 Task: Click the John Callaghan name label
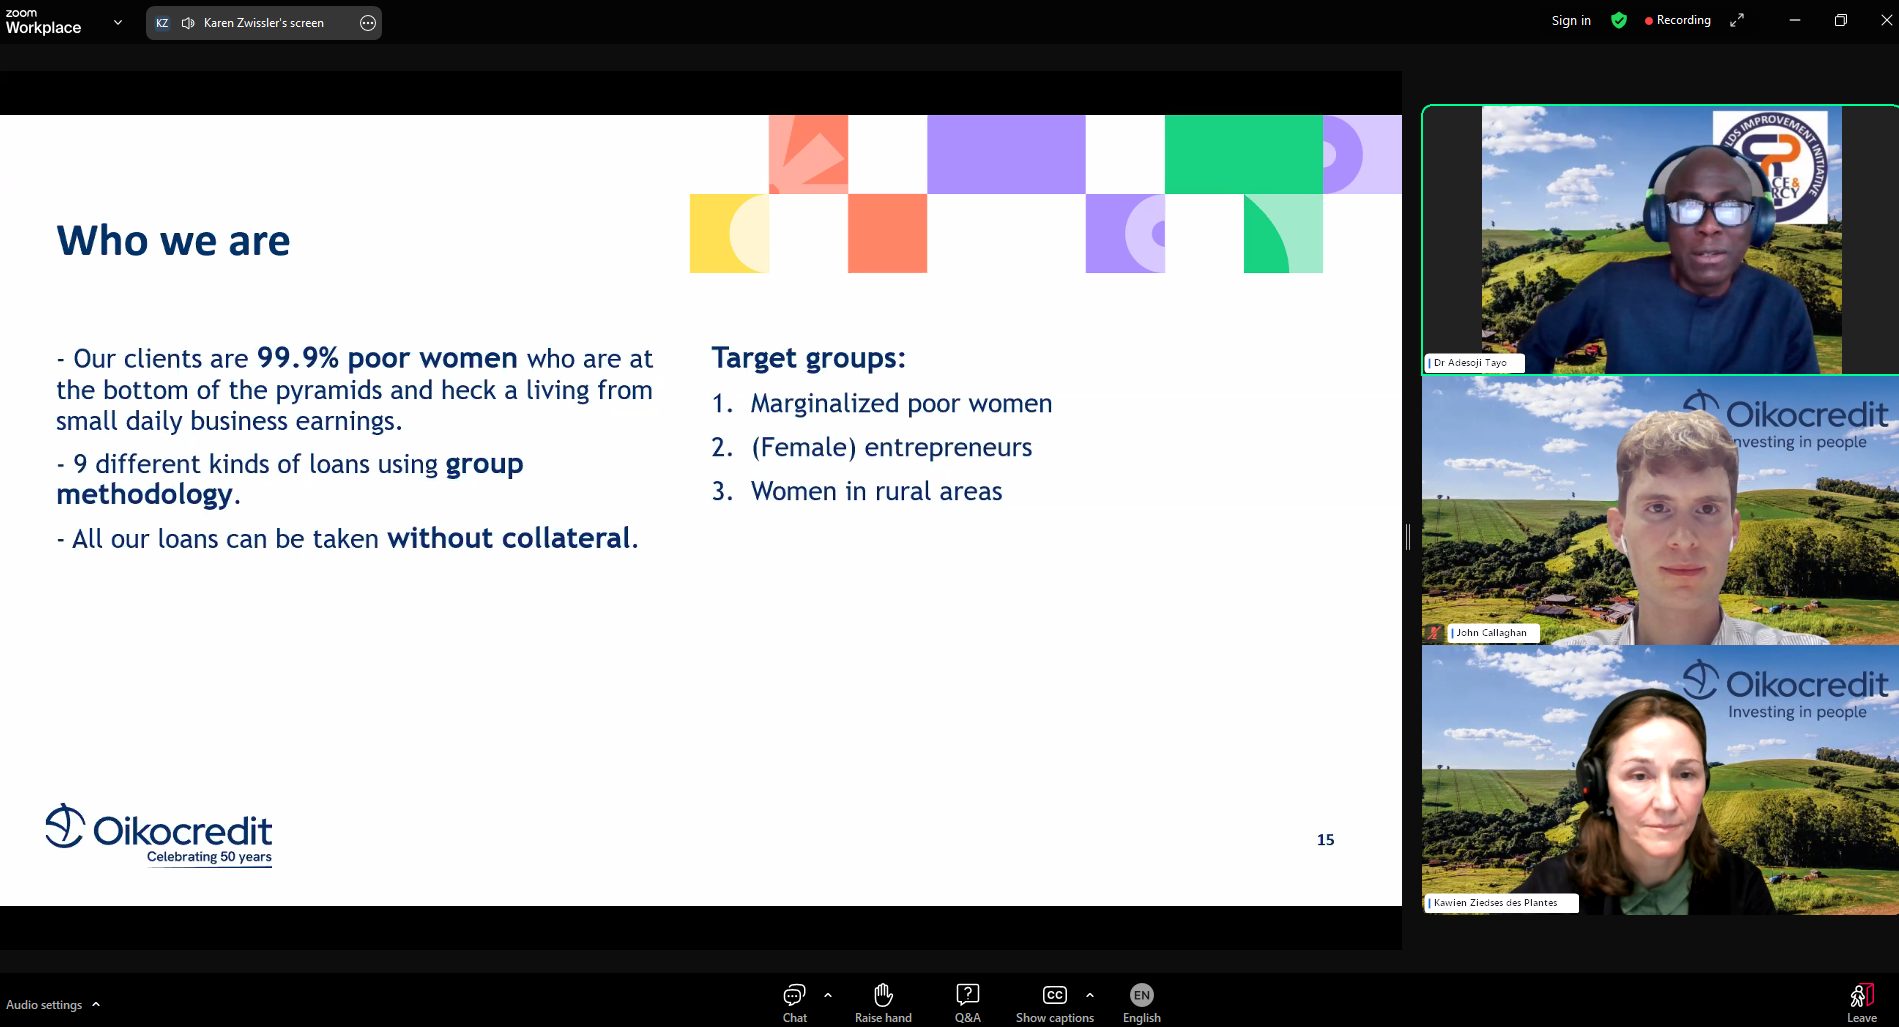point(1493,633)
